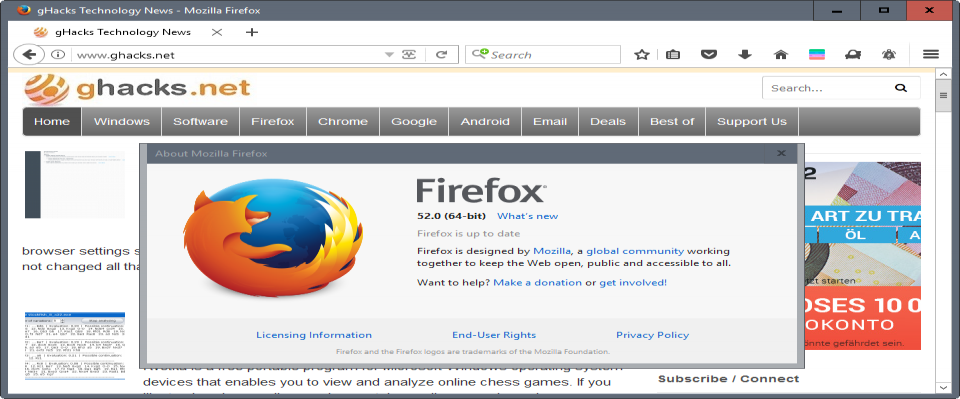Screen dimensions: 960x399
Task: Open the Firefox hamburger menu
Action: click(x=931, y=54)
